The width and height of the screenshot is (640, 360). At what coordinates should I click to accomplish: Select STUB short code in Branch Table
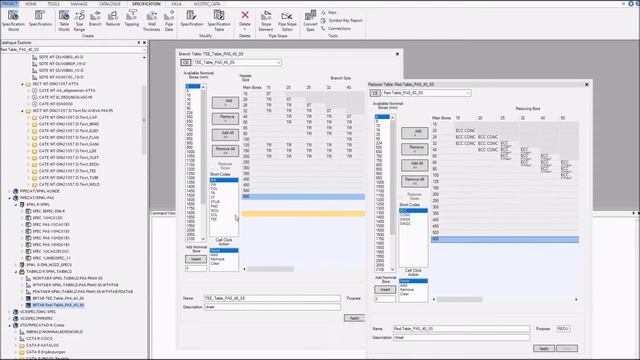[x=215, y=202]
